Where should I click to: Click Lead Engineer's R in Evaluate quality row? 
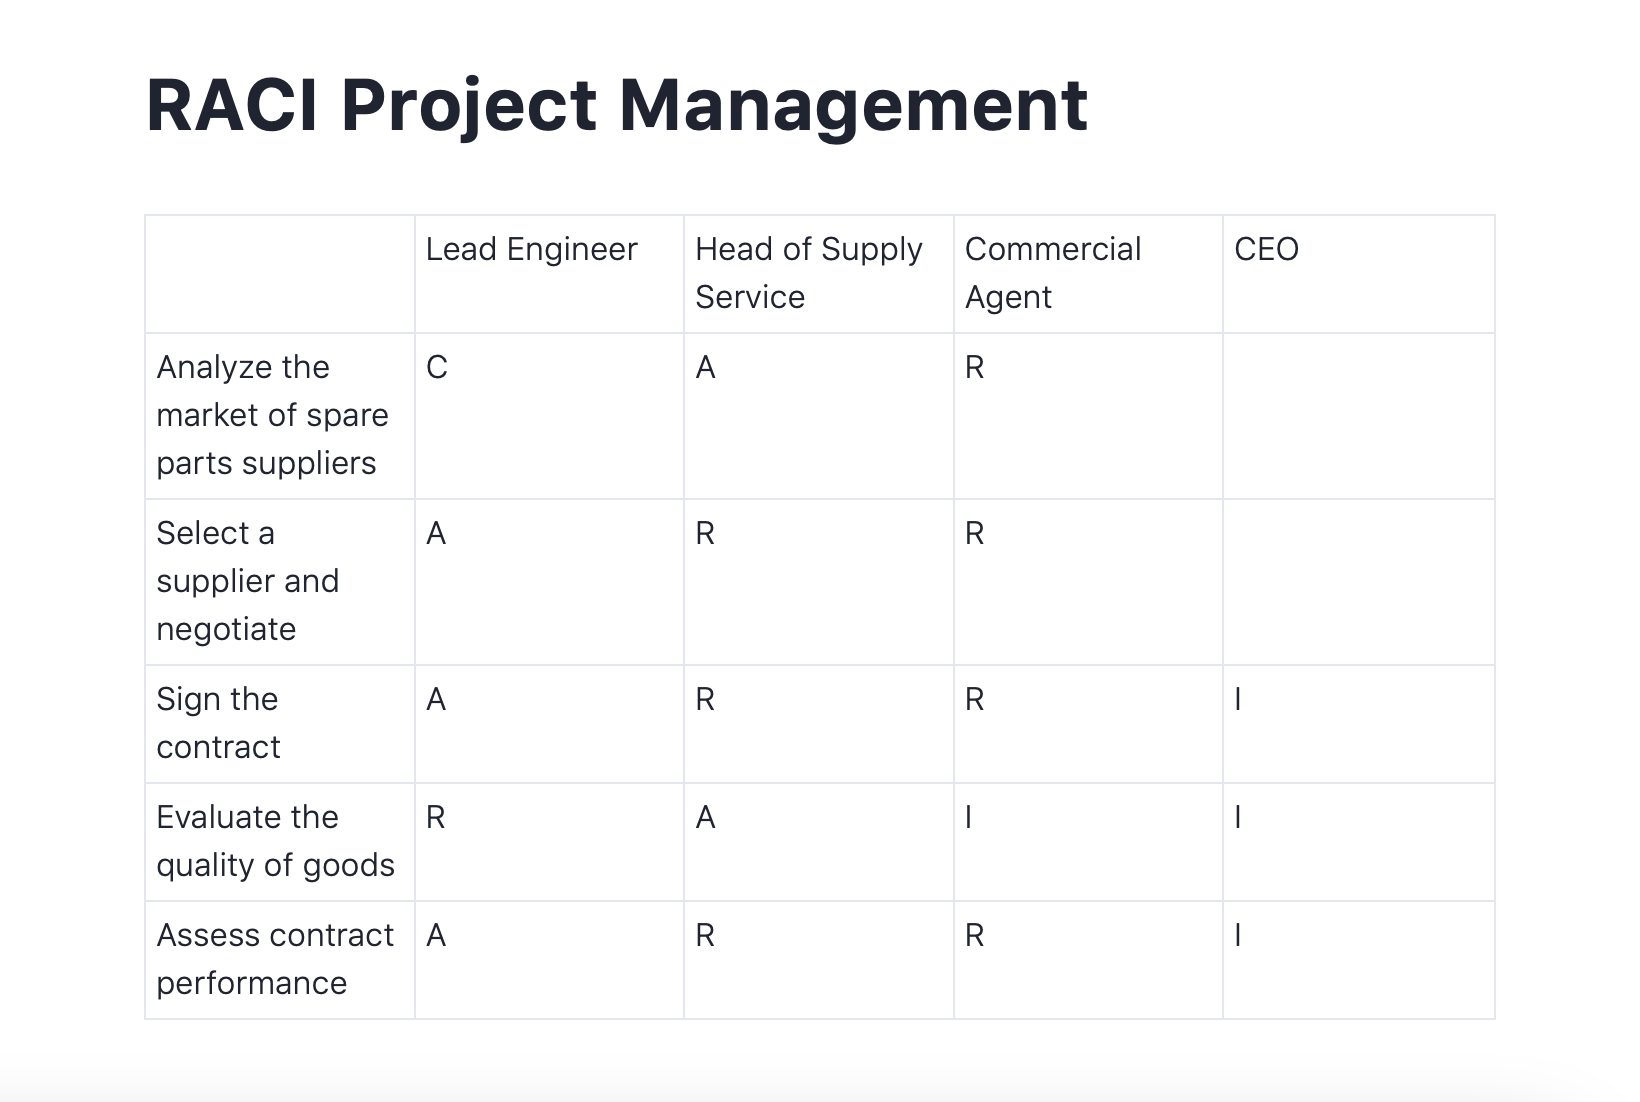[x=436, y=818]
